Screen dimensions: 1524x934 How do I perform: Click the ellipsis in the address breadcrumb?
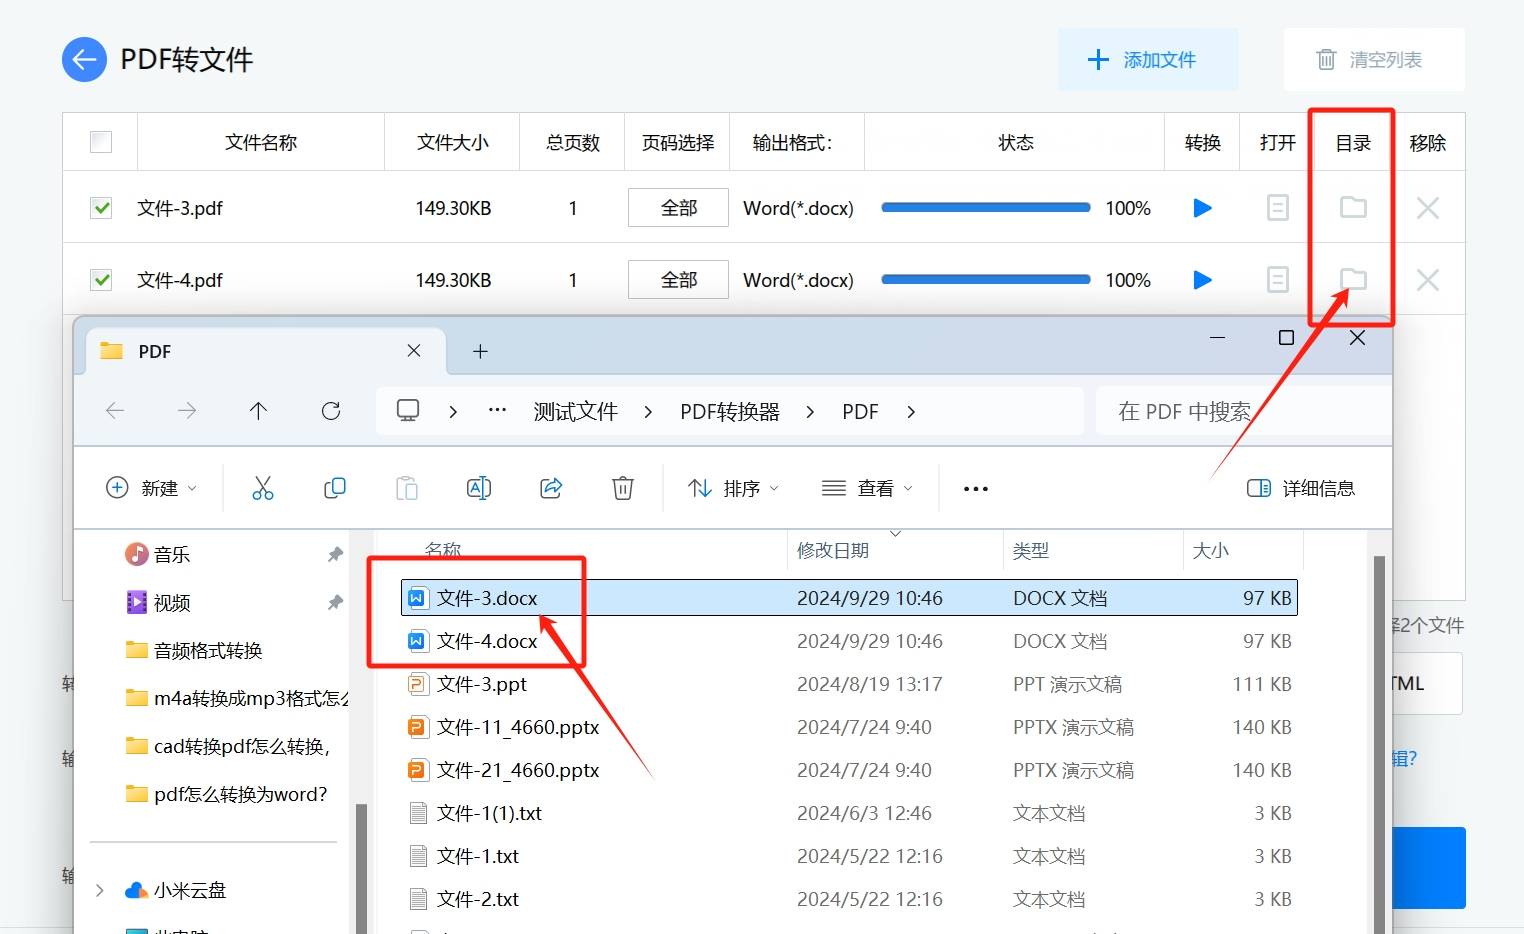(497, 411)
